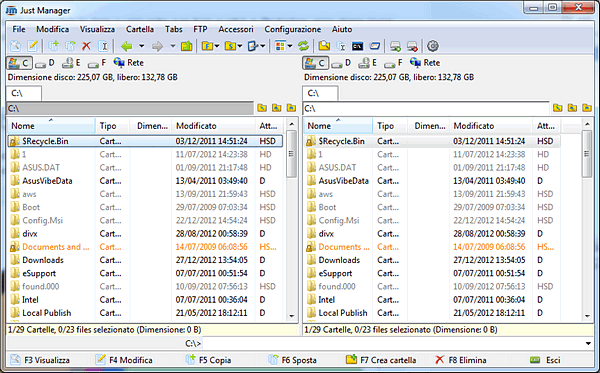Open the command line history dropdown
The width and height of the screenshot is (600, 373).
588,344
